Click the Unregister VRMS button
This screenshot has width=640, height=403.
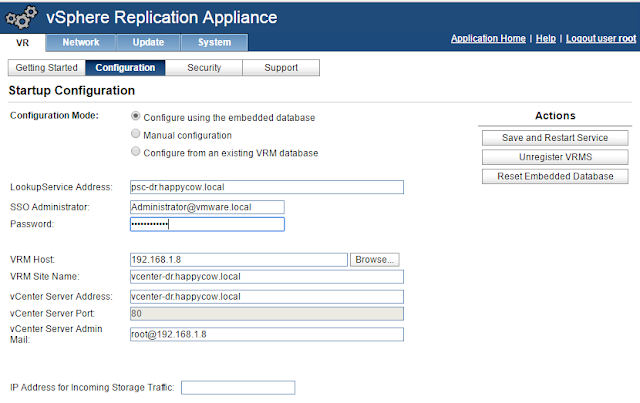coord(555,157)
